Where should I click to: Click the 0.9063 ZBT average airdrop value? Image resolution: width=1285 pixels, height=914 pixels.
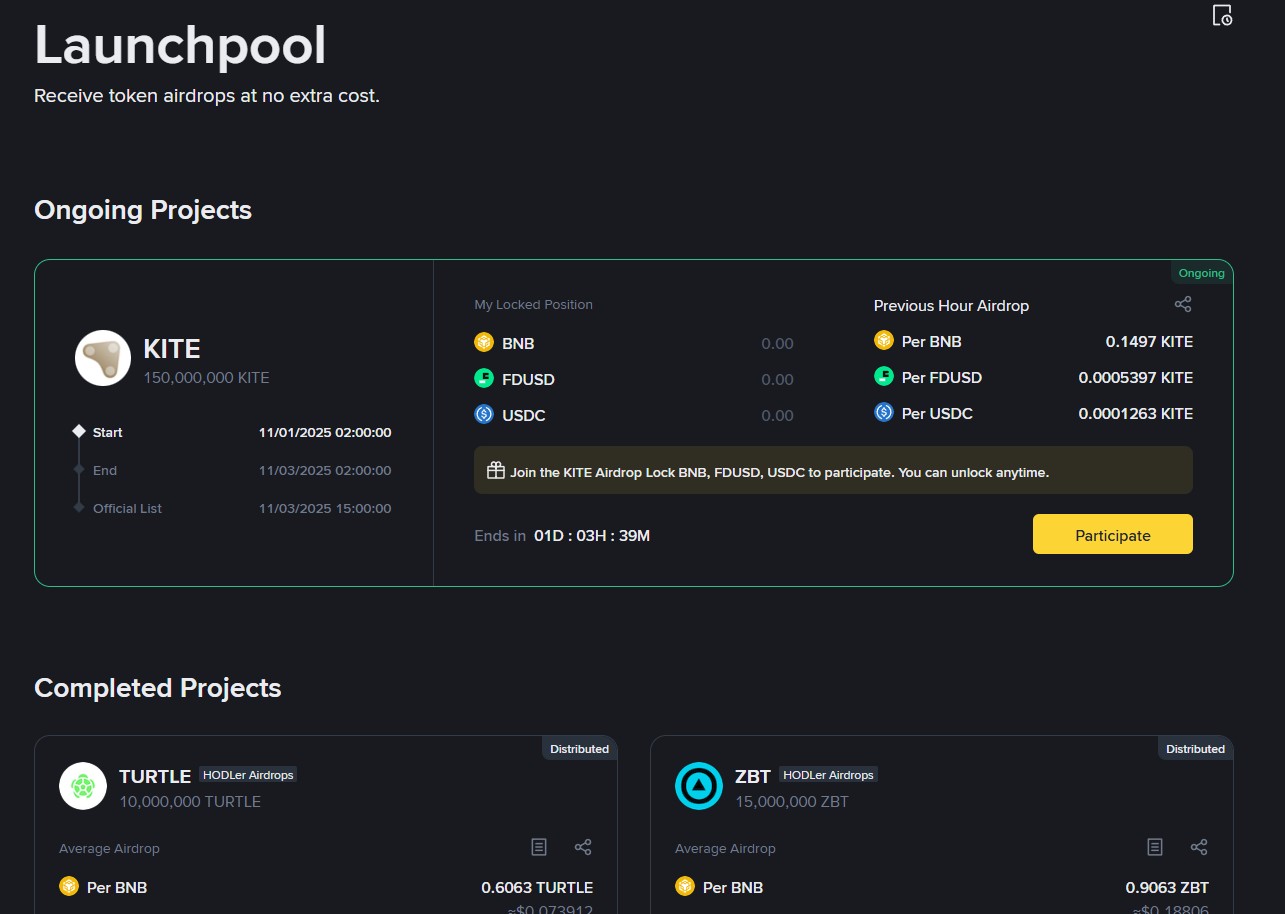(x=1167, y=888)
